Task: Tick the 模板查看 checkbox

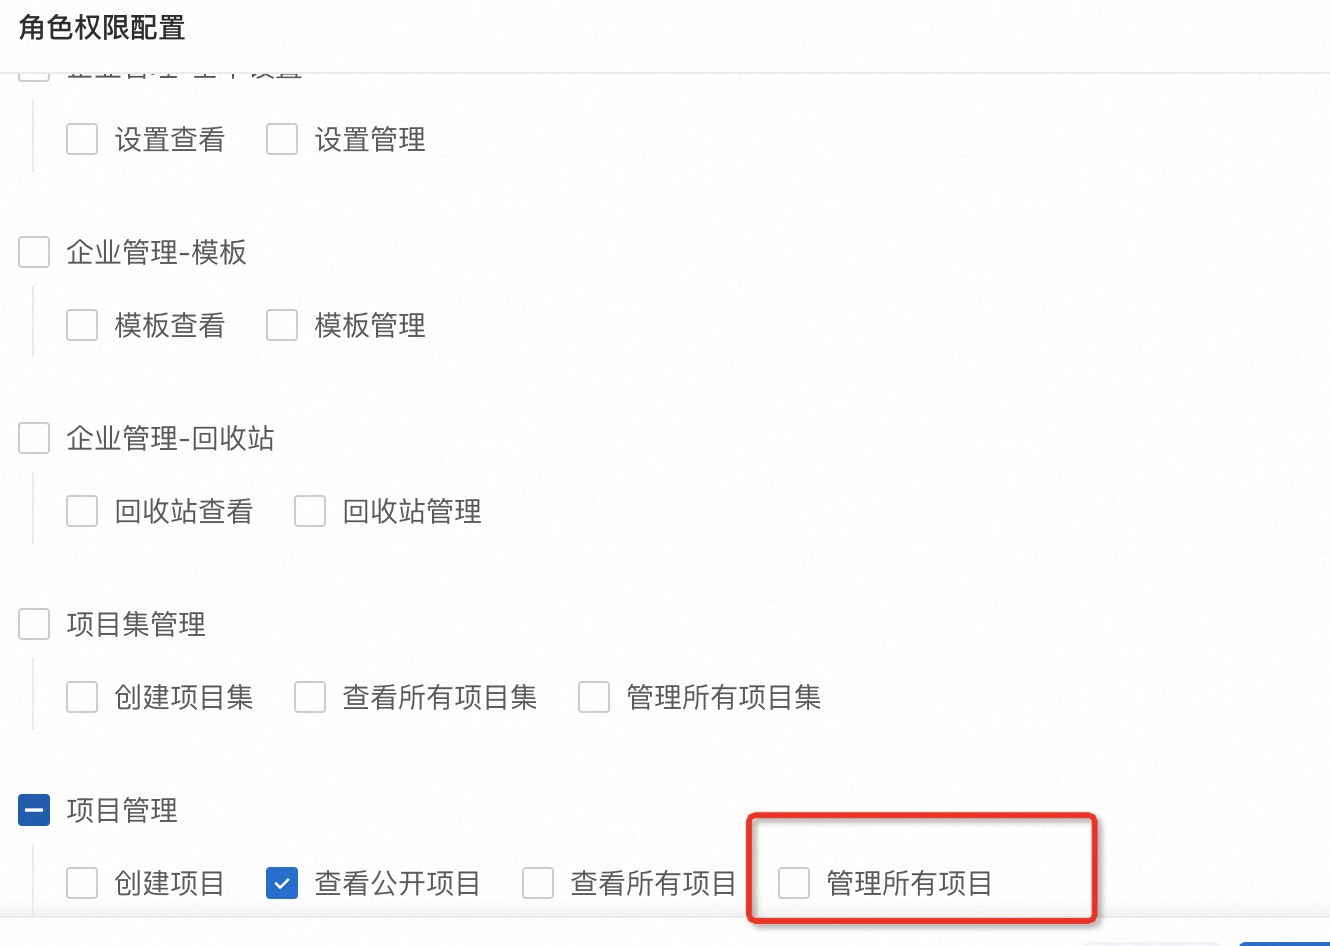Action: click(82, 325)
